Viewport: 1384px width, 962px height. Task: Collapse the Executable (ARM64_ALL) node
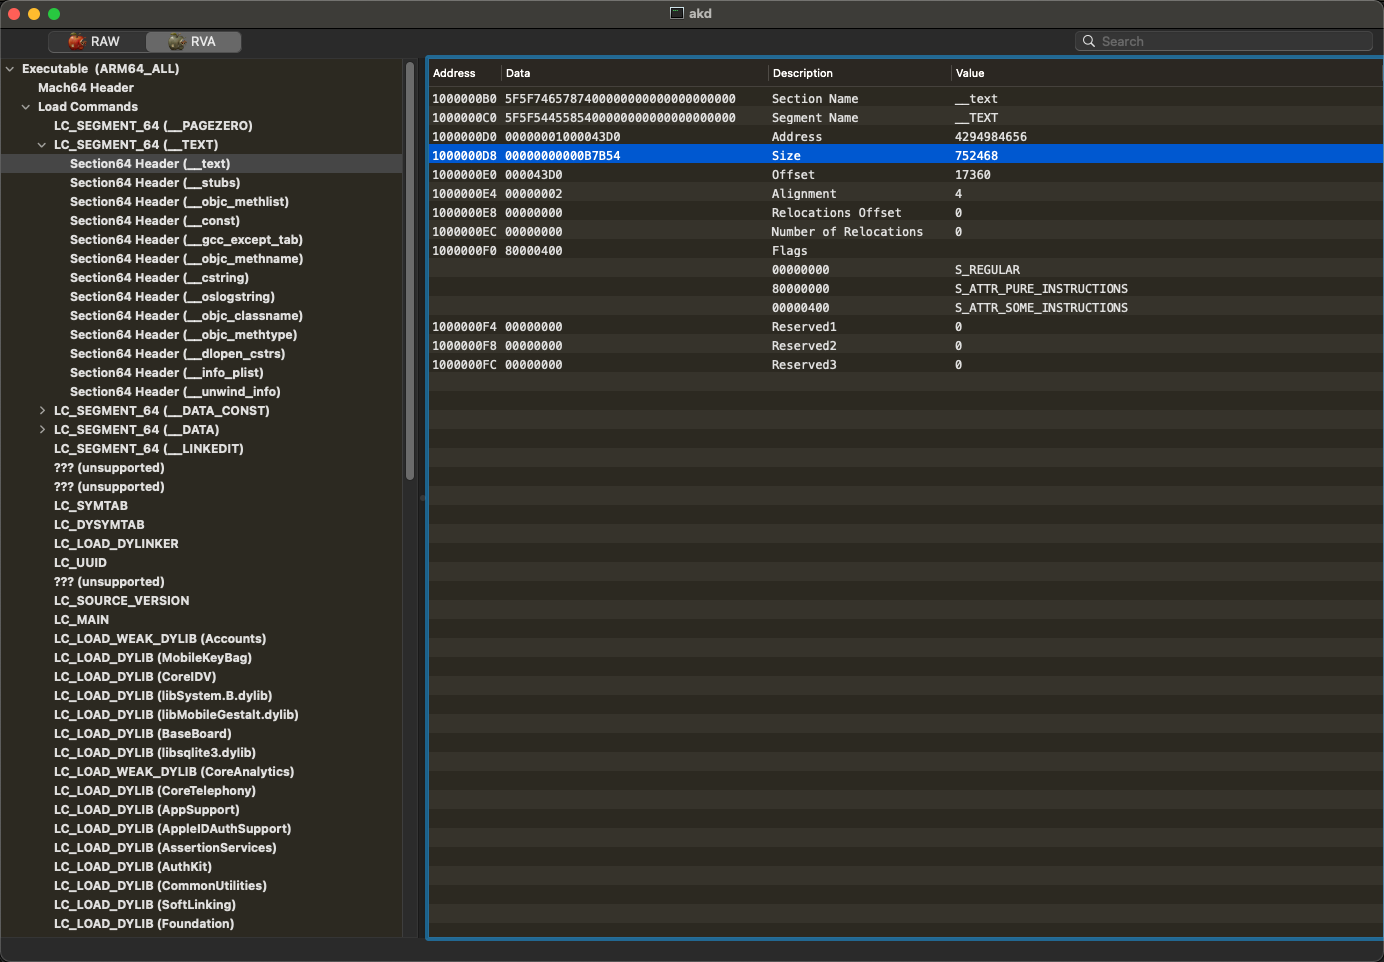click(x=10, y=69)
